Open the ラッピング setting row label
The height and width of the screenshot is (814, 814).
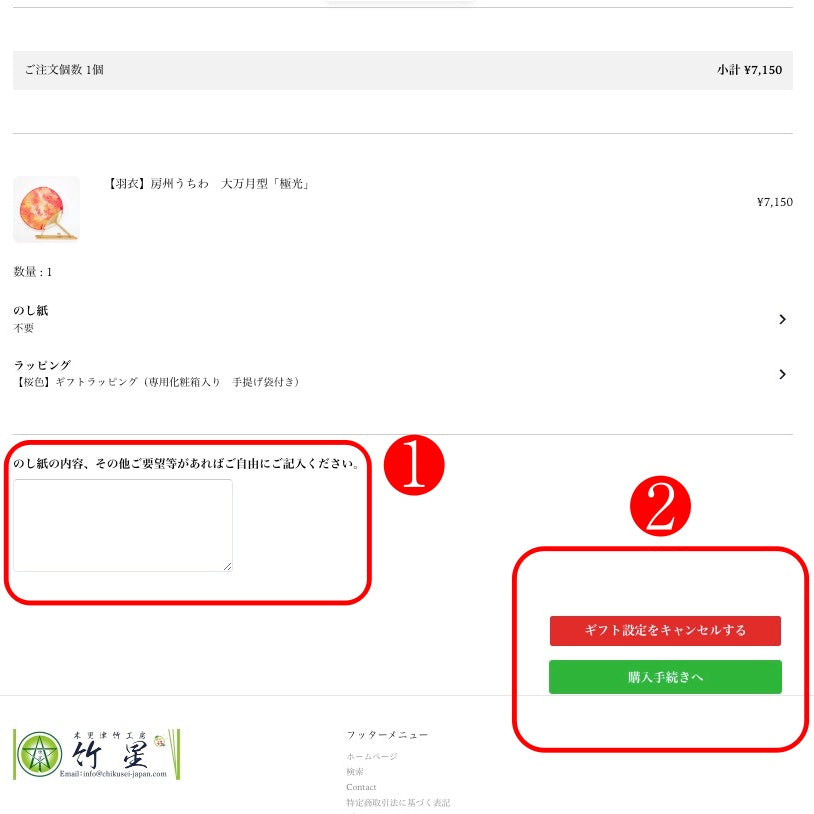tap(42, 365)
